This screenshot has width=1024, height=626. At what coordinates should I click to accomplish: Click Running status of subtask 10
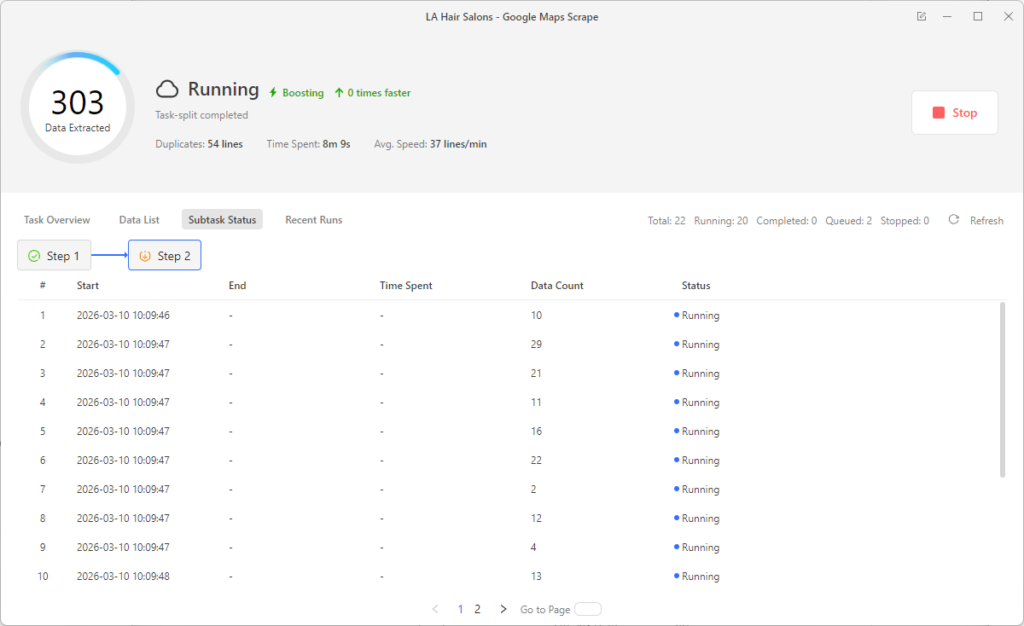pos(697,576)
